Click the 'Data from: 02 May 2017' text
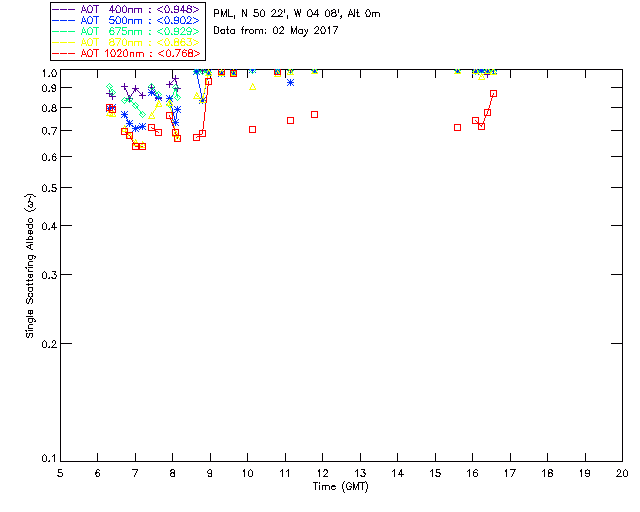 pyautogui.click(x=276, y=31)
